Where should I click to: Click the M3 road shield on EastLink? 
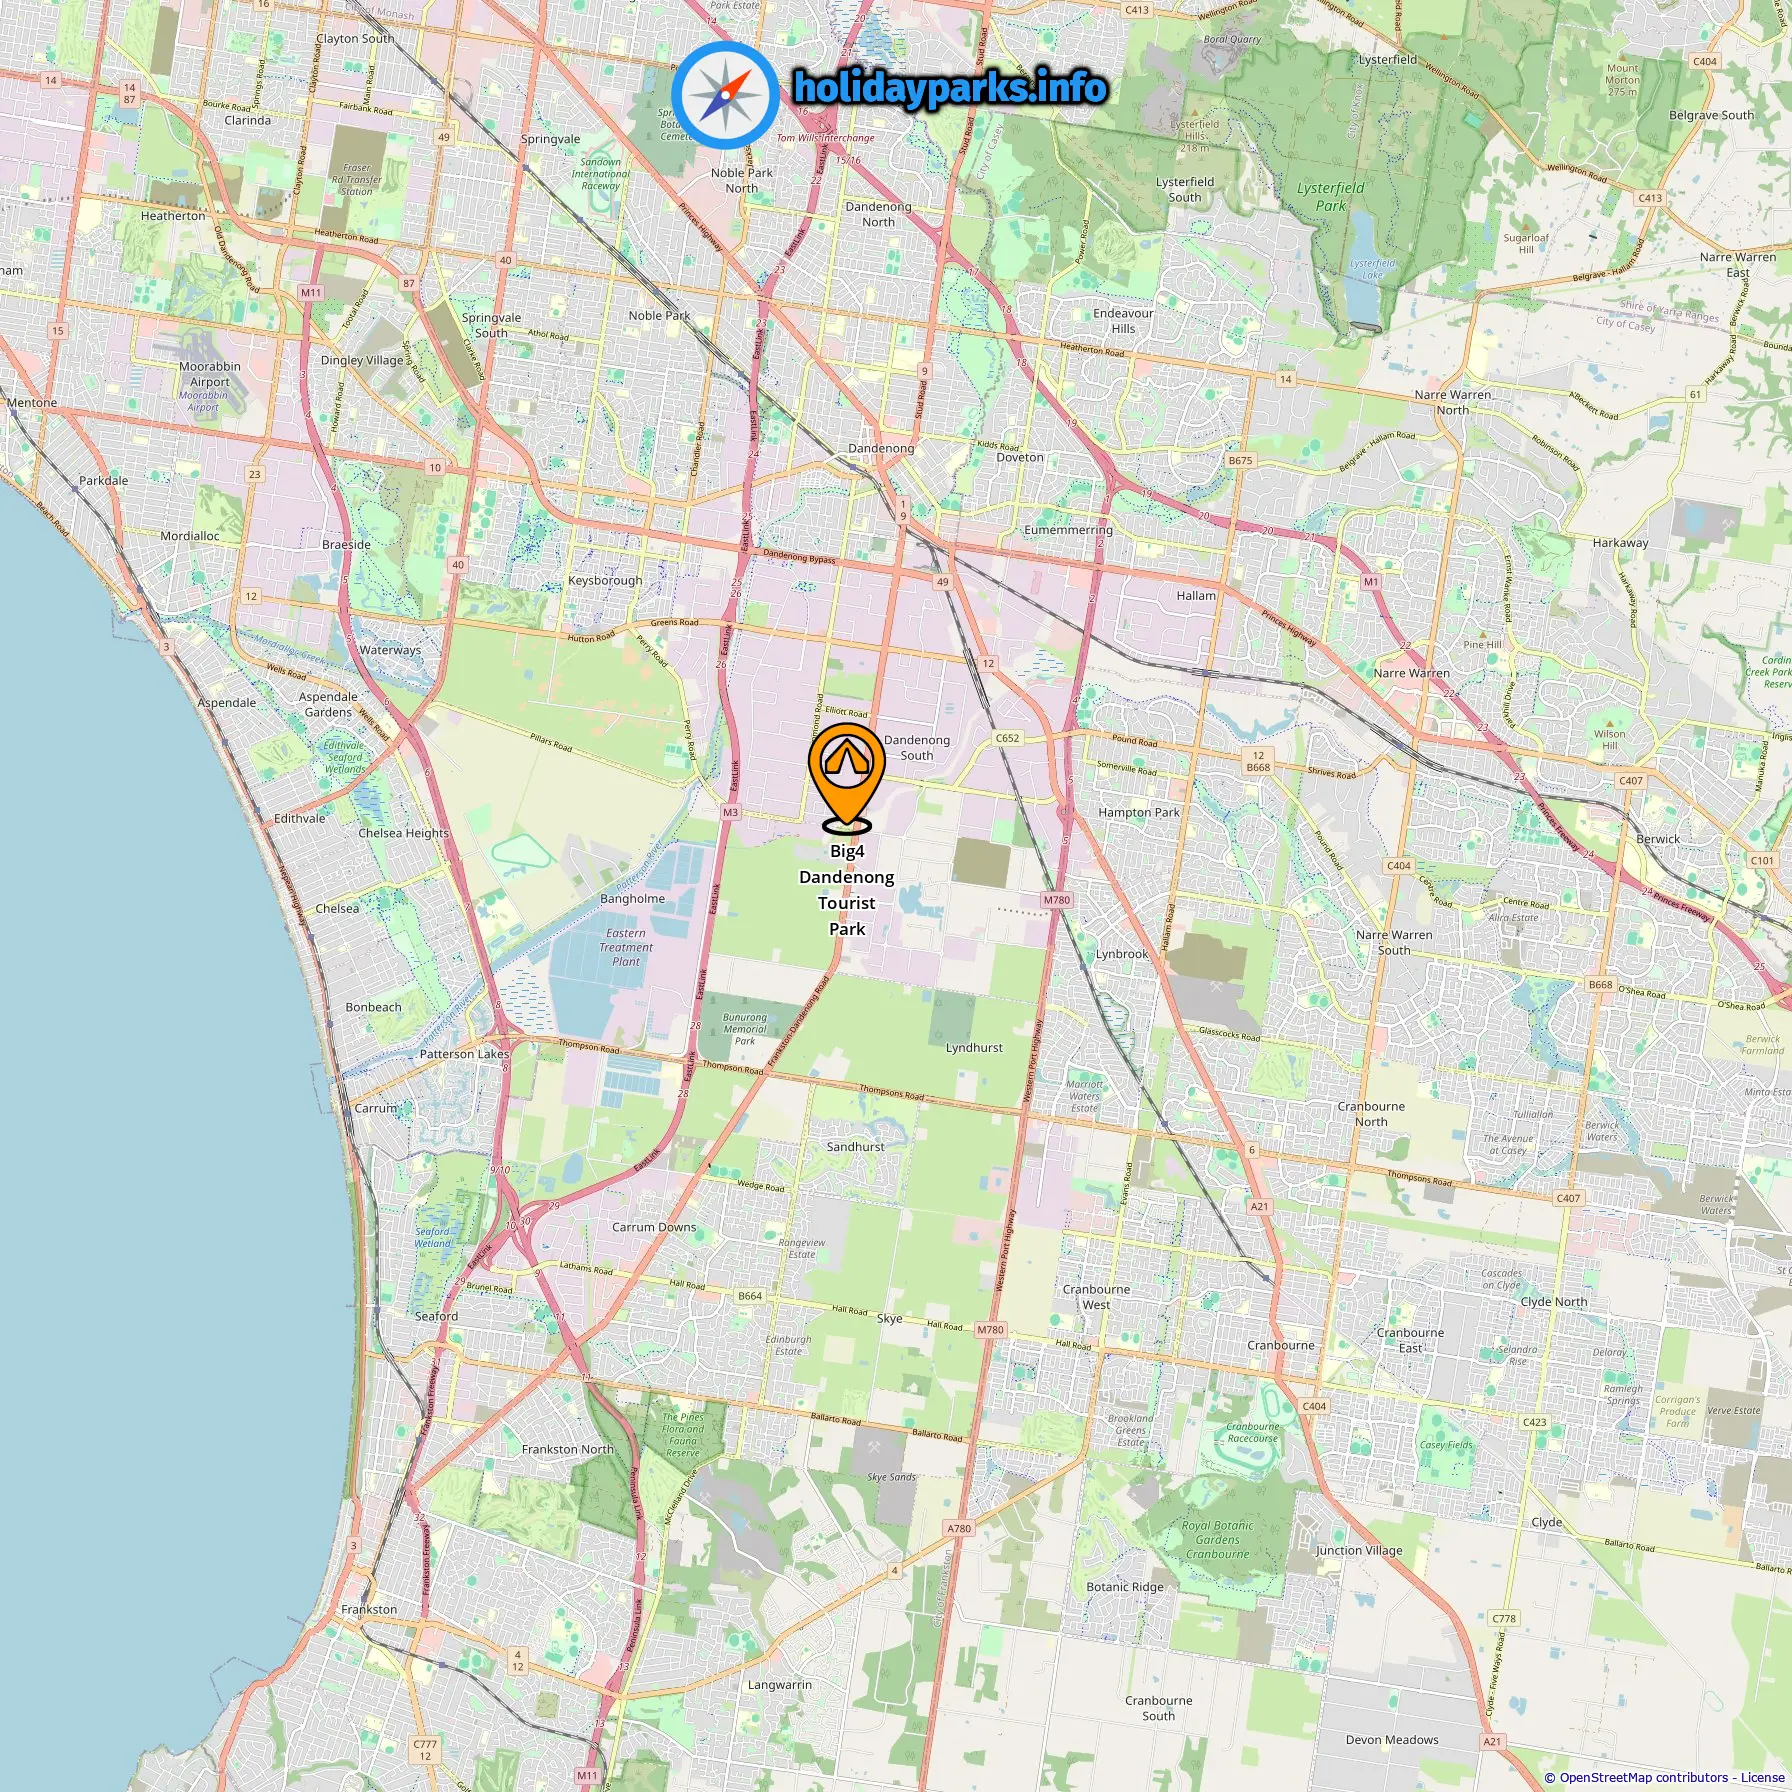(731, 813)
